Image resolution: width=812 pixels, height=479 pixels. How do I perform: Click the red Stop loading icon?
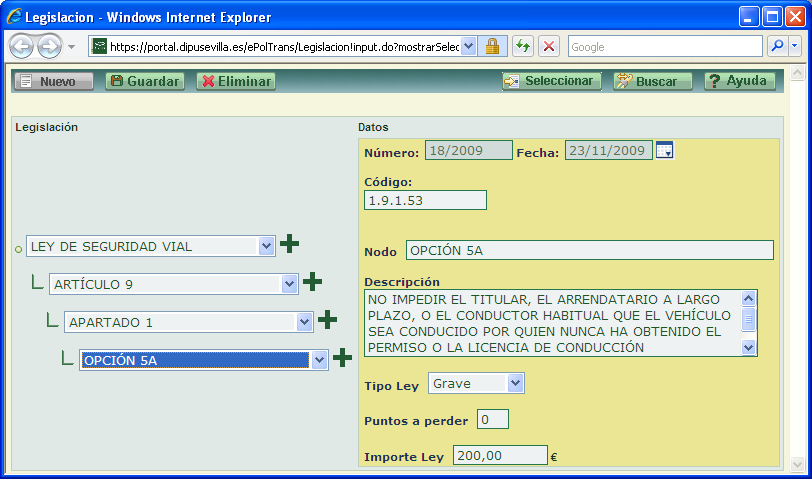(x=549, y=47)
